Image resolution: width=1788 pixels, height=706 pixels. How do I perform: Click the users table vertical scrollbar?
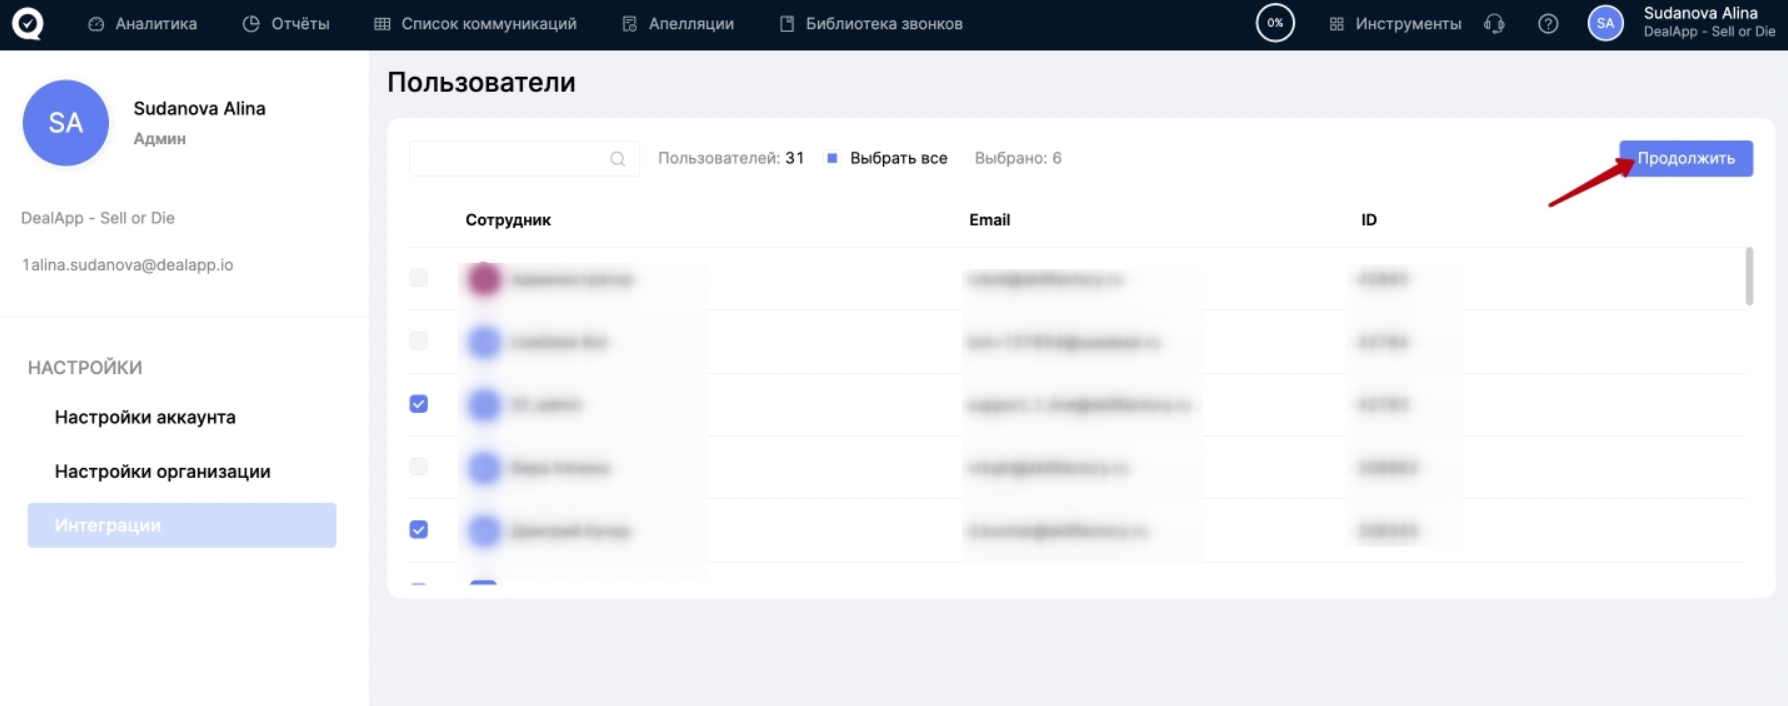(x=1749, y=277)
